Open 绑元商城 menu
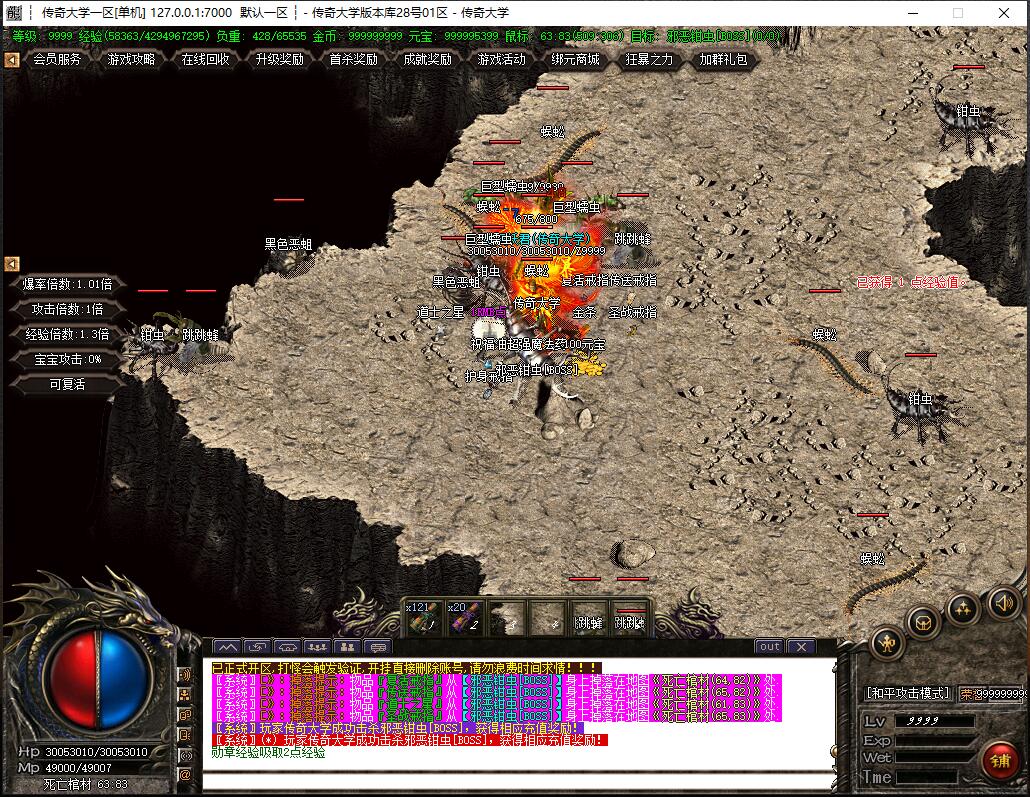The image size is (1030, 797). [575, 60]
